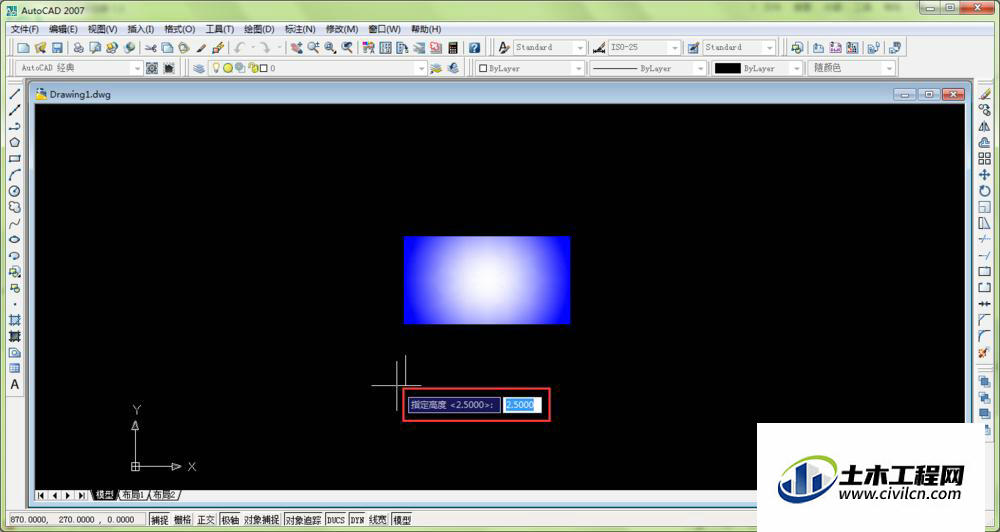
Task: Click the Plot (print) icon
Action: tap(78, 48)
